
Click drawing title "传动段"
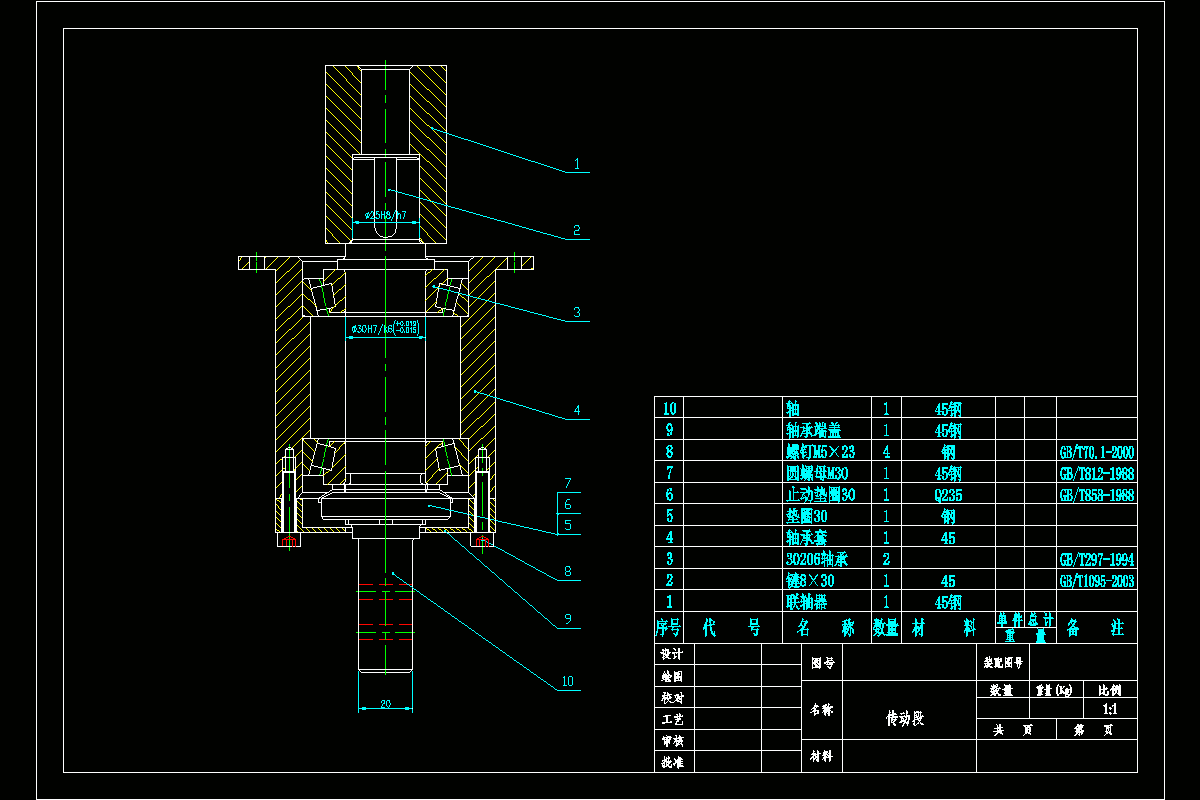pos(906,718)
